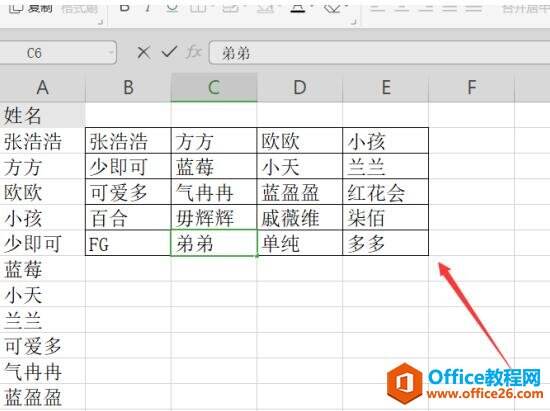This screenshot has width=550, height=411.
Task: Open the clipboard group dialog launcher
Action: tap(100, 22)
